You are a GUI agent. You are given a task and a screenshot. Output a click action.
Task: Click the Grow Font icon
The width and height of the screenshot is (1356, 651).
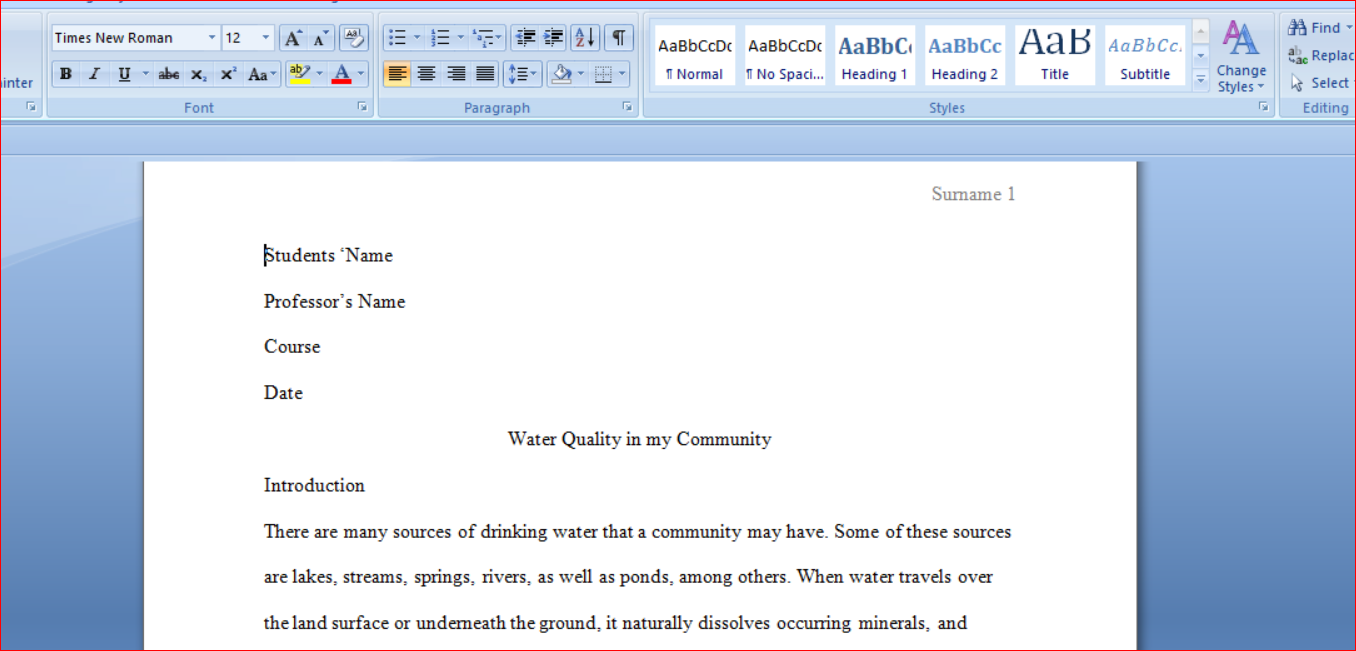coord(293,38)
